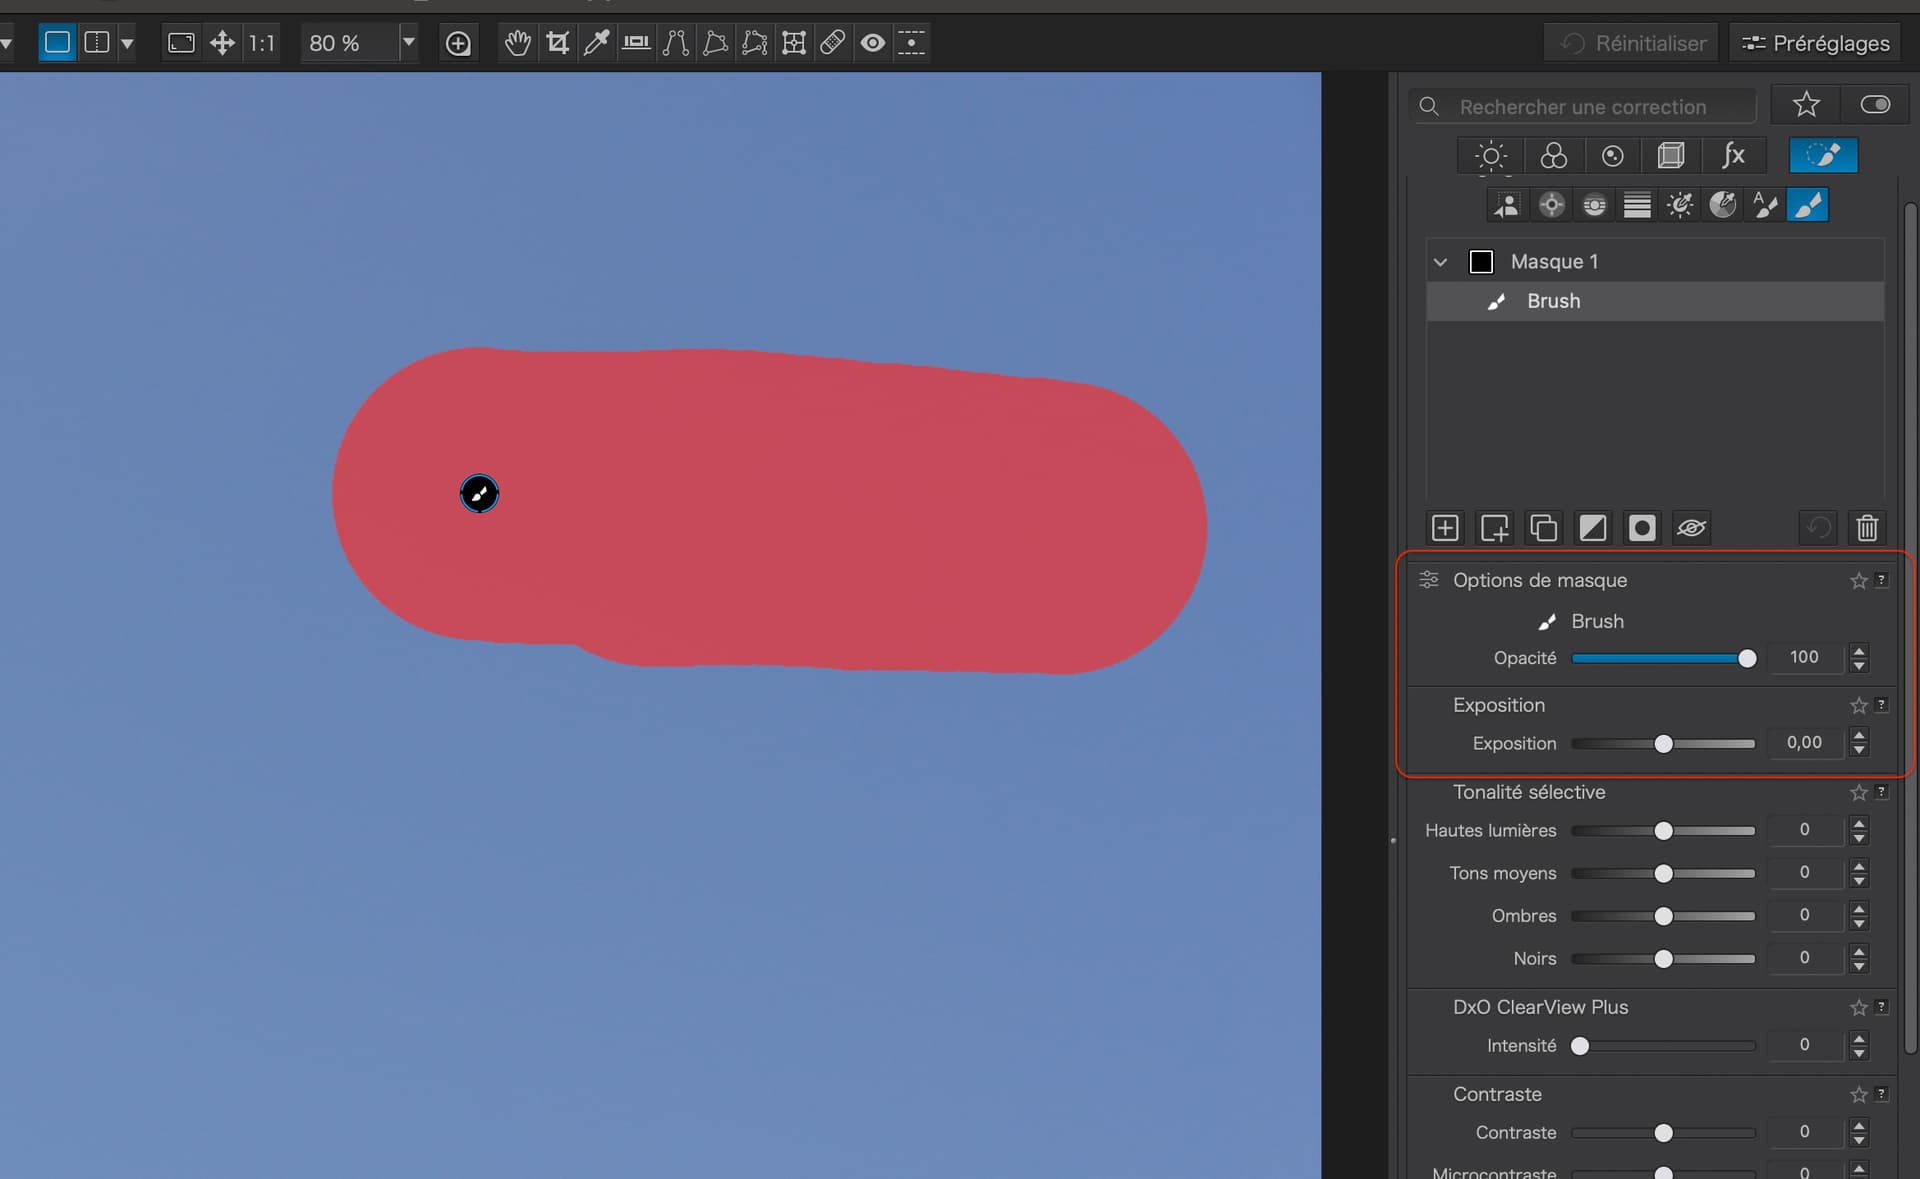
Task: Invert the mask with diagonal icon
Action: pos(1592,528)
